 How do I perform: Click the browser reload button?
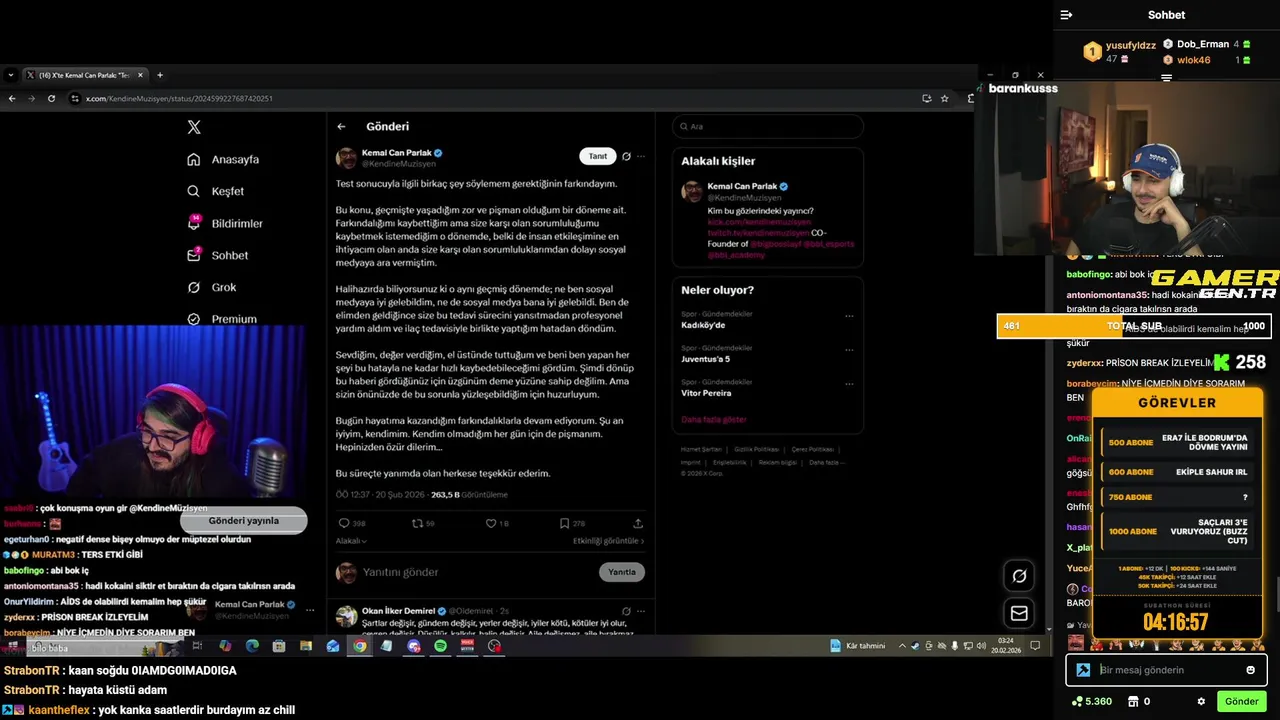click(51, 98)
